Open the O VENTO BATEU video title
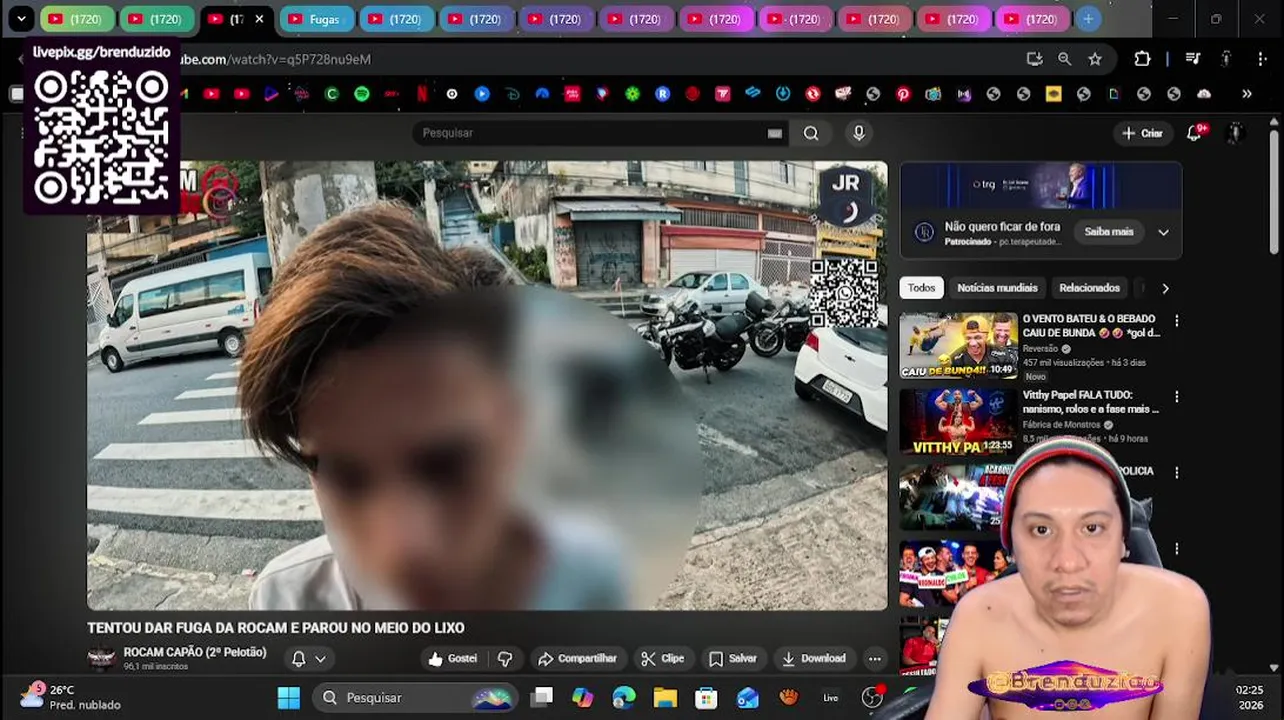This screenshot has height=720, width=1284. point(1091,325)
